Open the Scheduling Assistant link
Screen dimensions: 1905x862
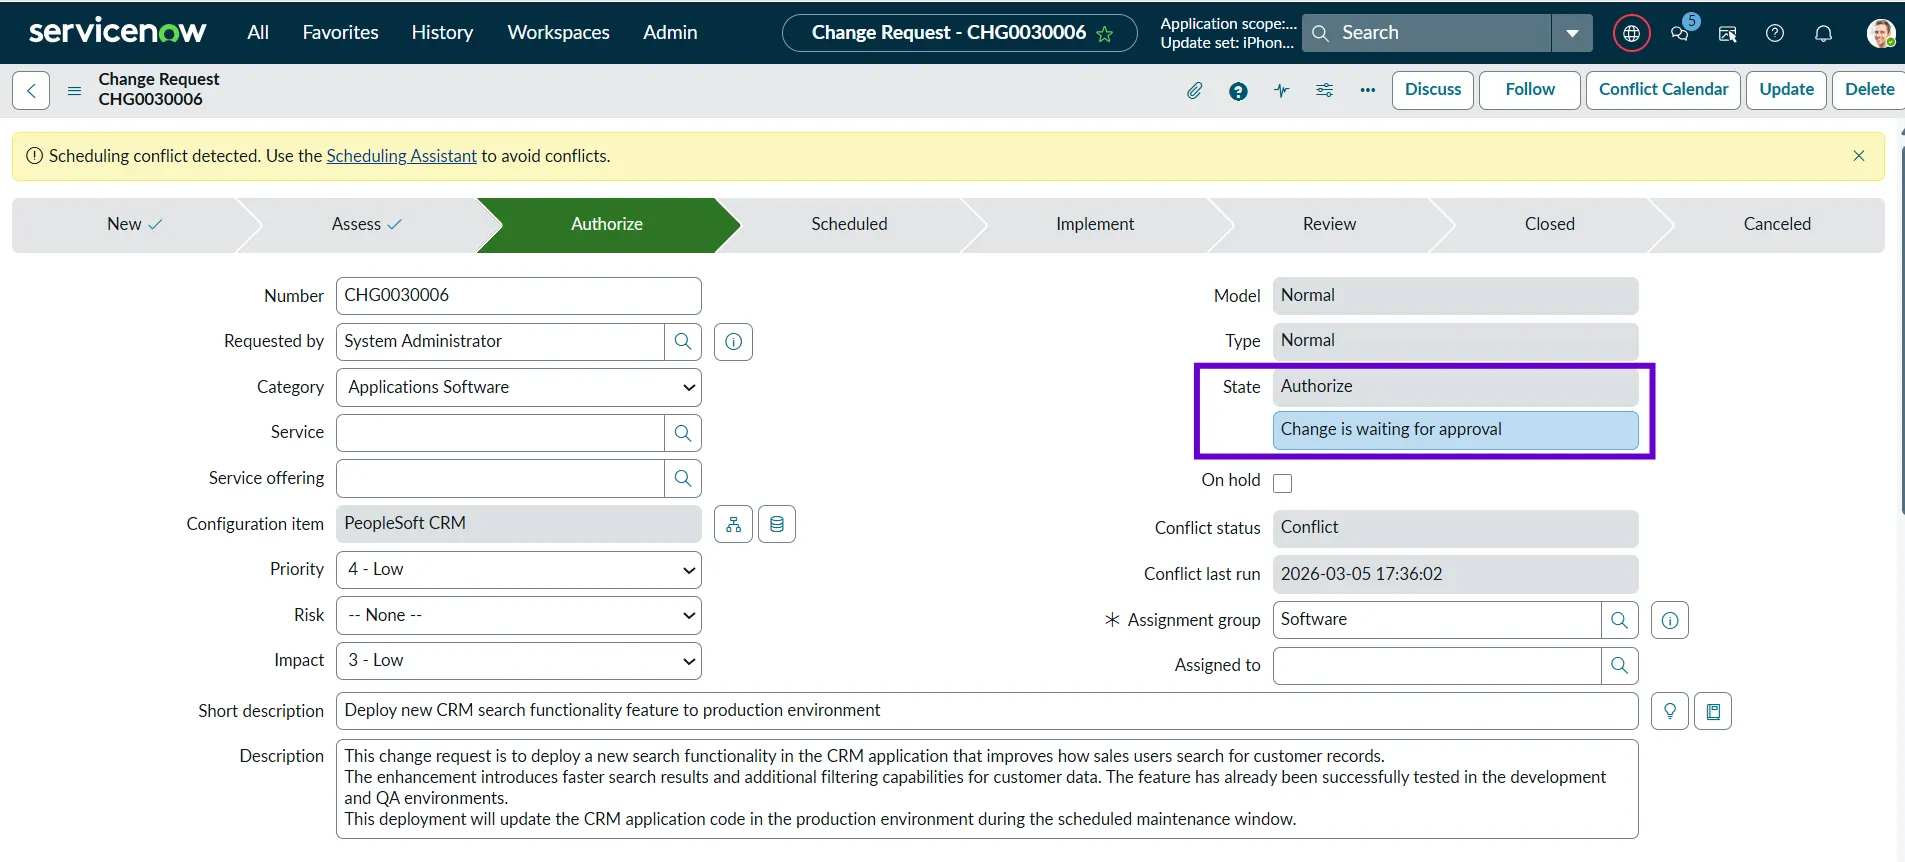coord(401,156)
